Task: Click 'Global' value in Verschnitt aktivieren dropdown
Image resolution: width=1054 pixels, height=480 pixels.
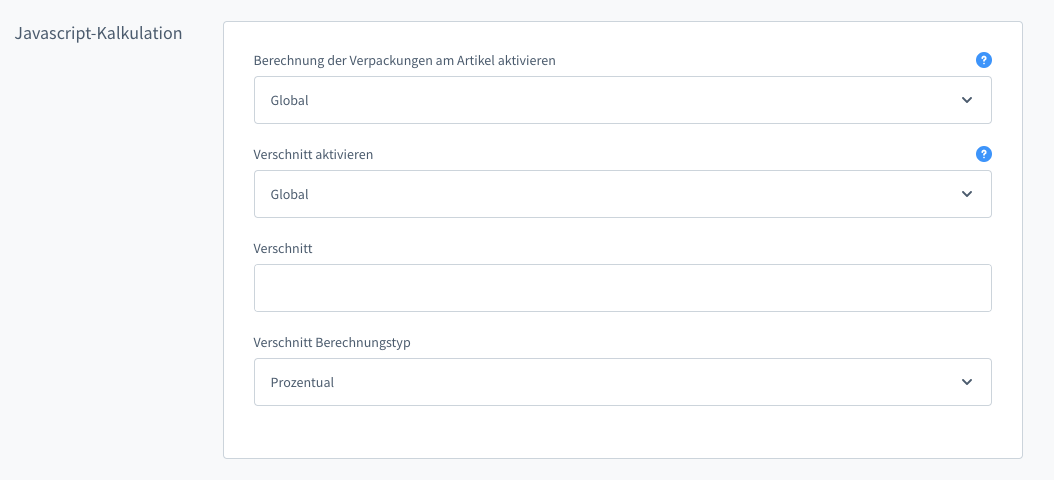Action: 289,194
